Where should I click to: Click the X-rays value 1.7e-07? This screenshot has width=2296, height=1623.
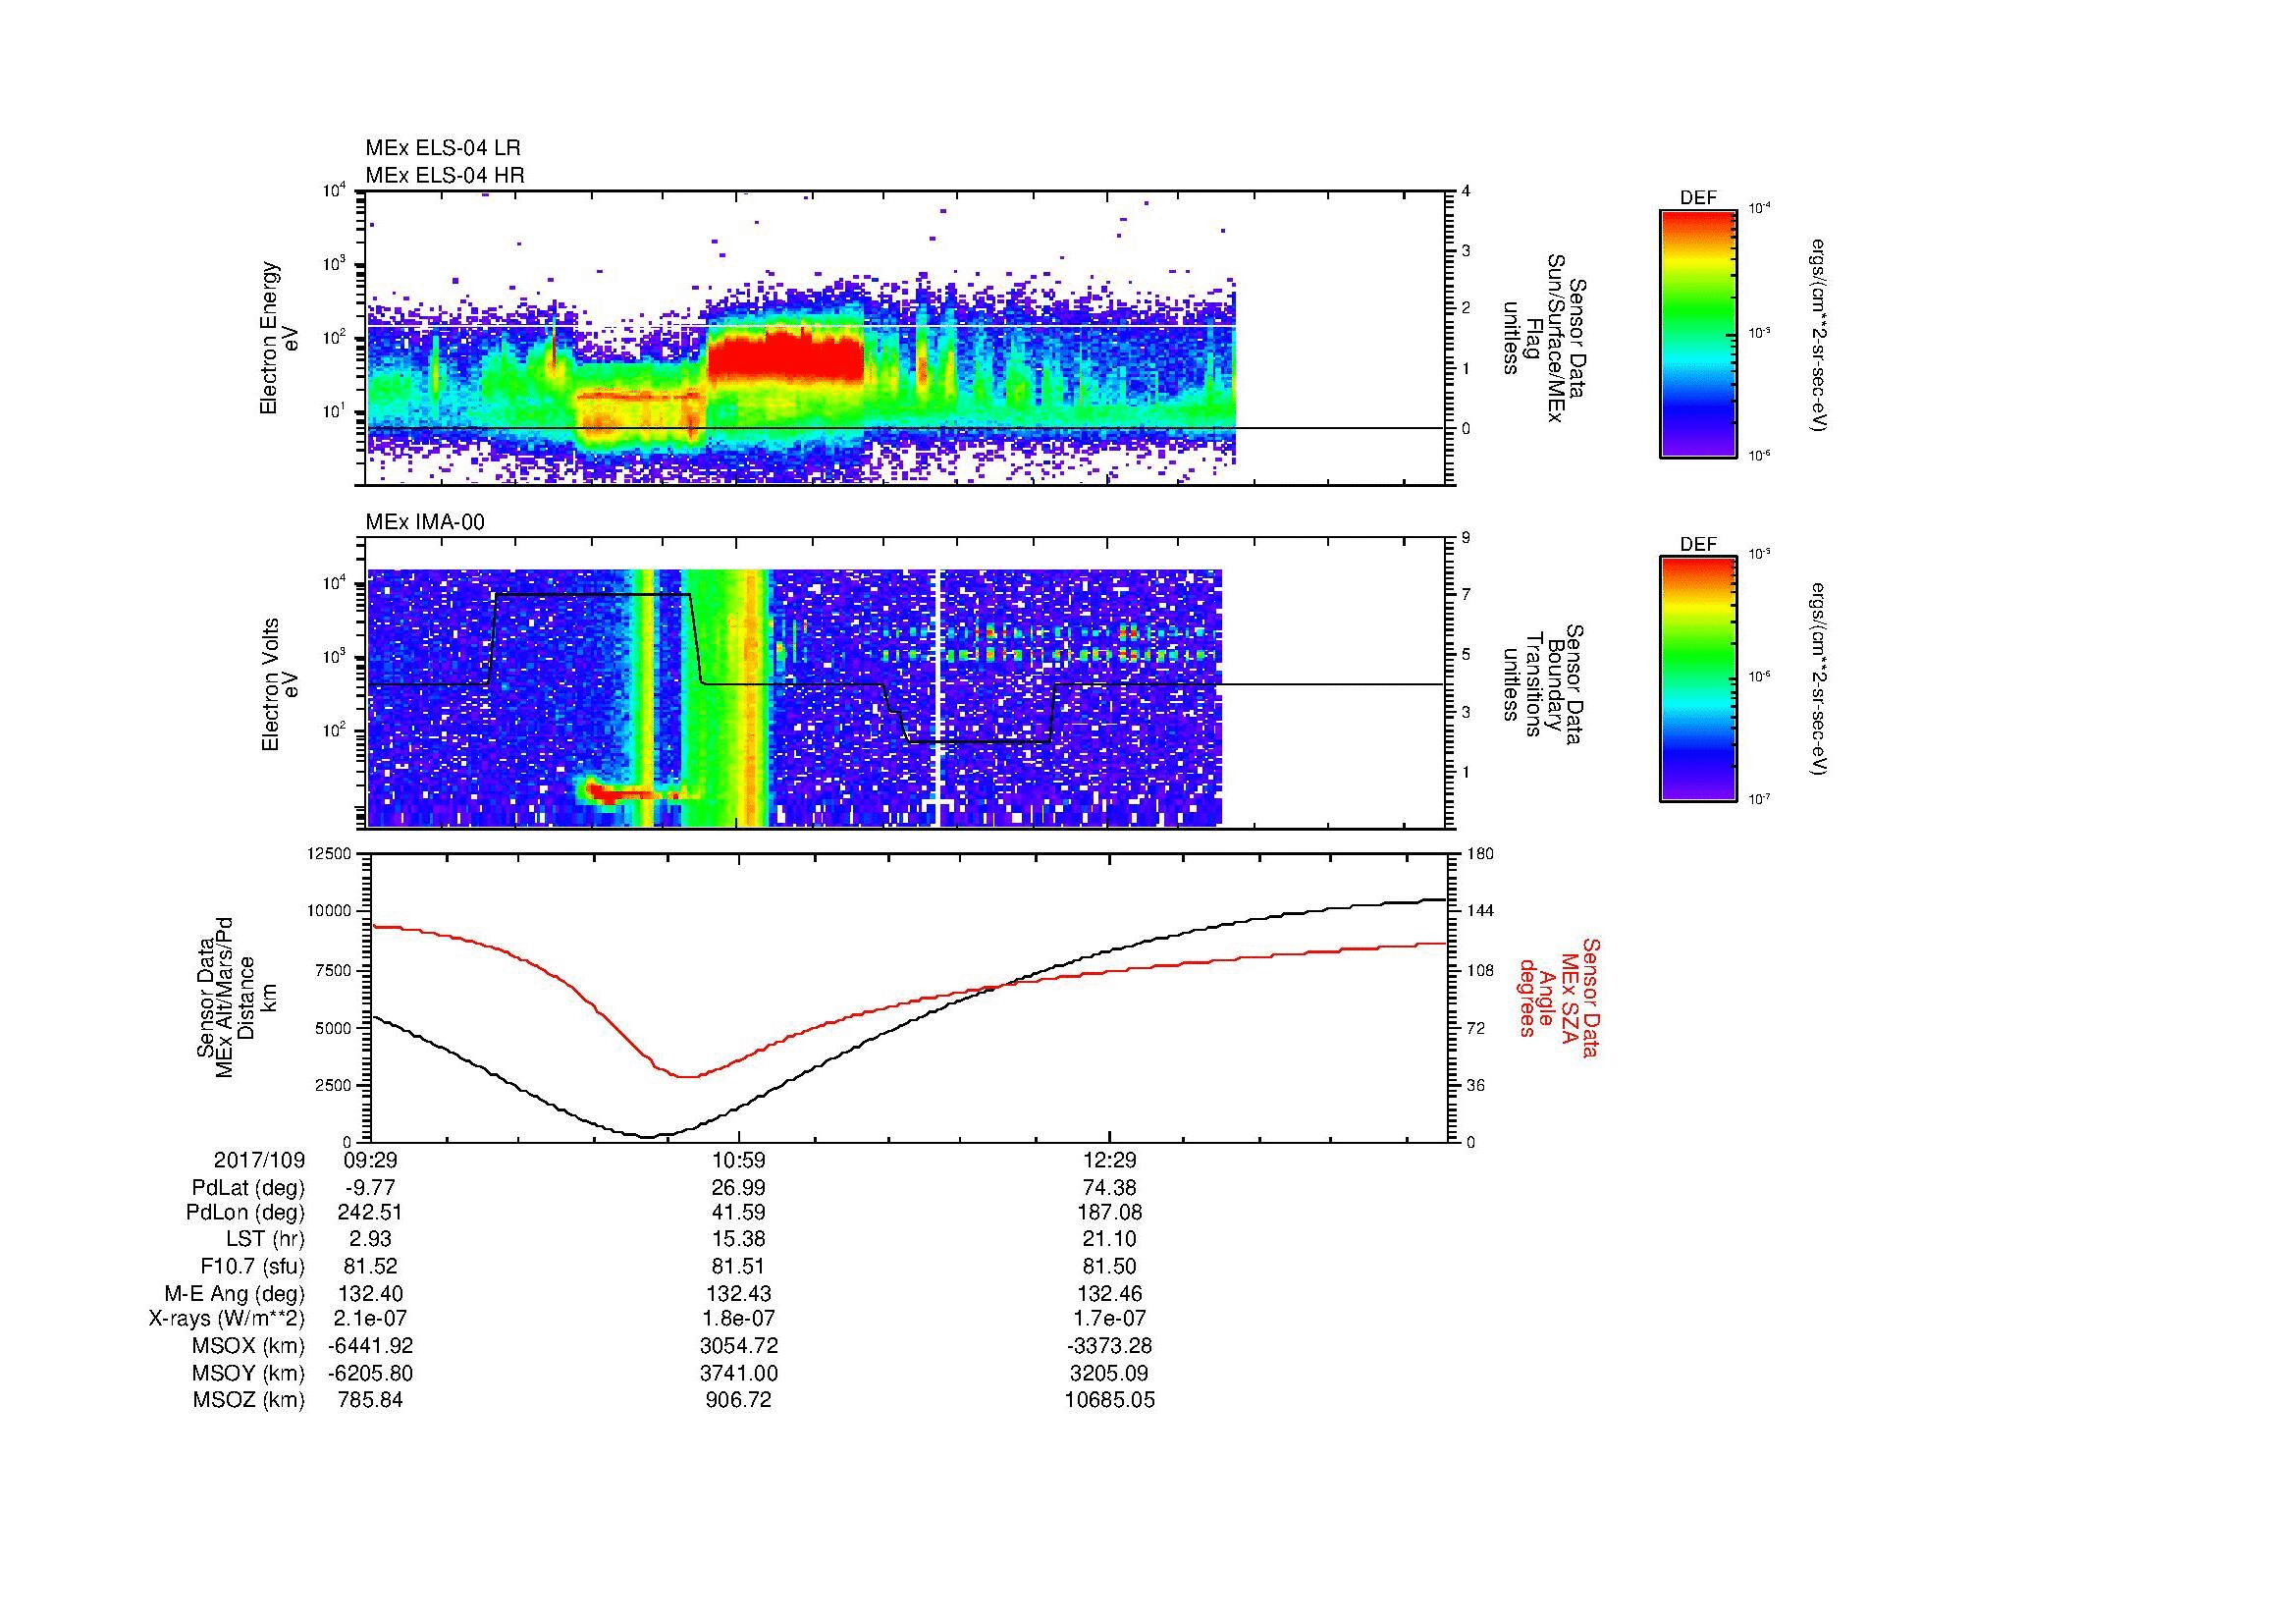(x=1110, y=1319)
